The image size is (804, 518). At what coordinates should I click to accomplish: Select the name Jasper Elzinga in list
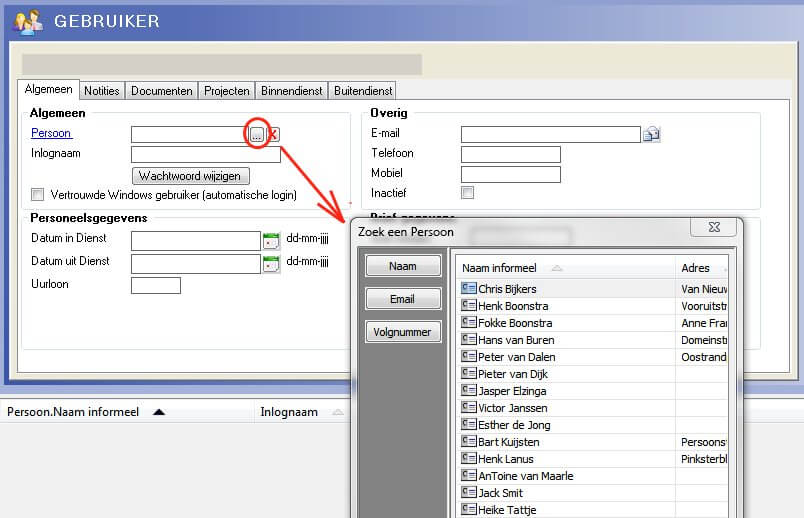coord(512,391)
